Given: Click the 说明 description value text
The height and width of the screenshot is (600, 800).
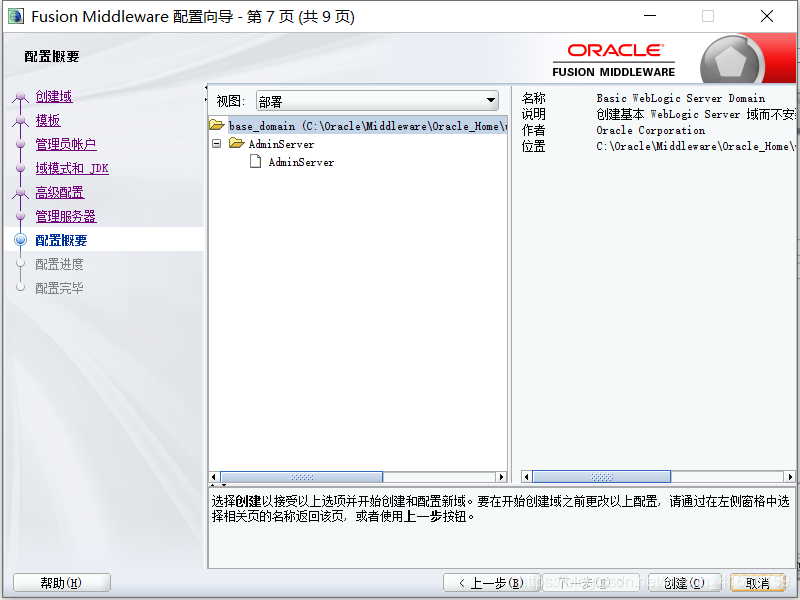Looking at the screenshot, I should [x=696, y=114].
